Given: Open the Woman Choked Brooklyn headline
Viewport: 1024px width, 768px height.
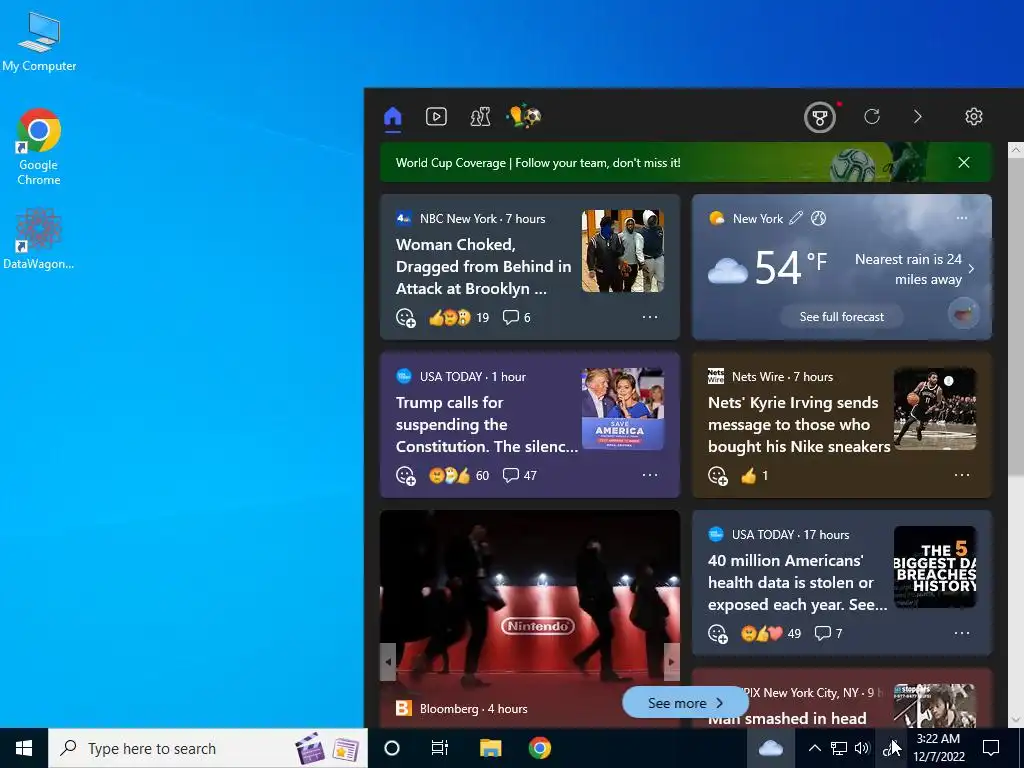Looking at the screenshot, I should tap(483, 266).
